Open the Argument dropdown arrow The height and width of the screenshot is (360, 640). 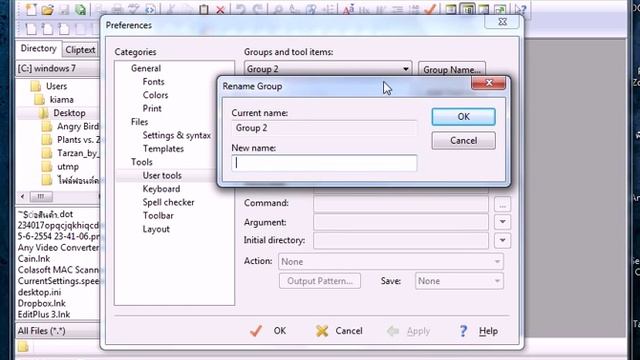click(502, 222)
